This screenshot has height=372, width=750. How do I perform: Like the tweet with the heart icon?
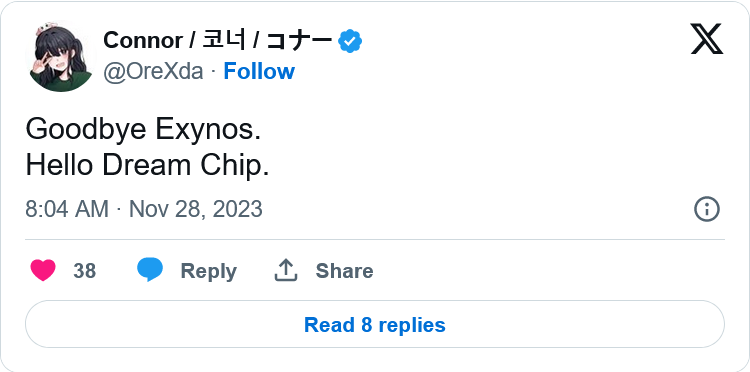[43, 270]
